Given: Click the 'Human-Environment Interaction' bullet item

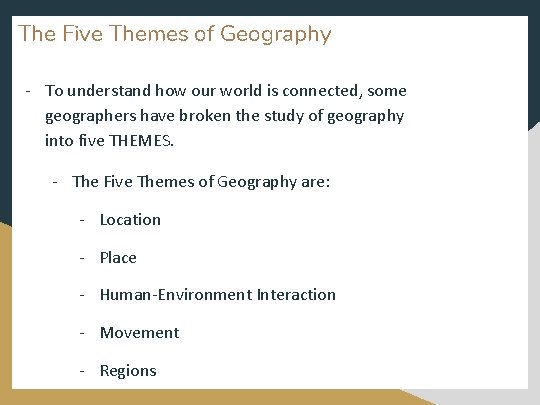Looking at the screenshot, I should click(x=218, y=295).
